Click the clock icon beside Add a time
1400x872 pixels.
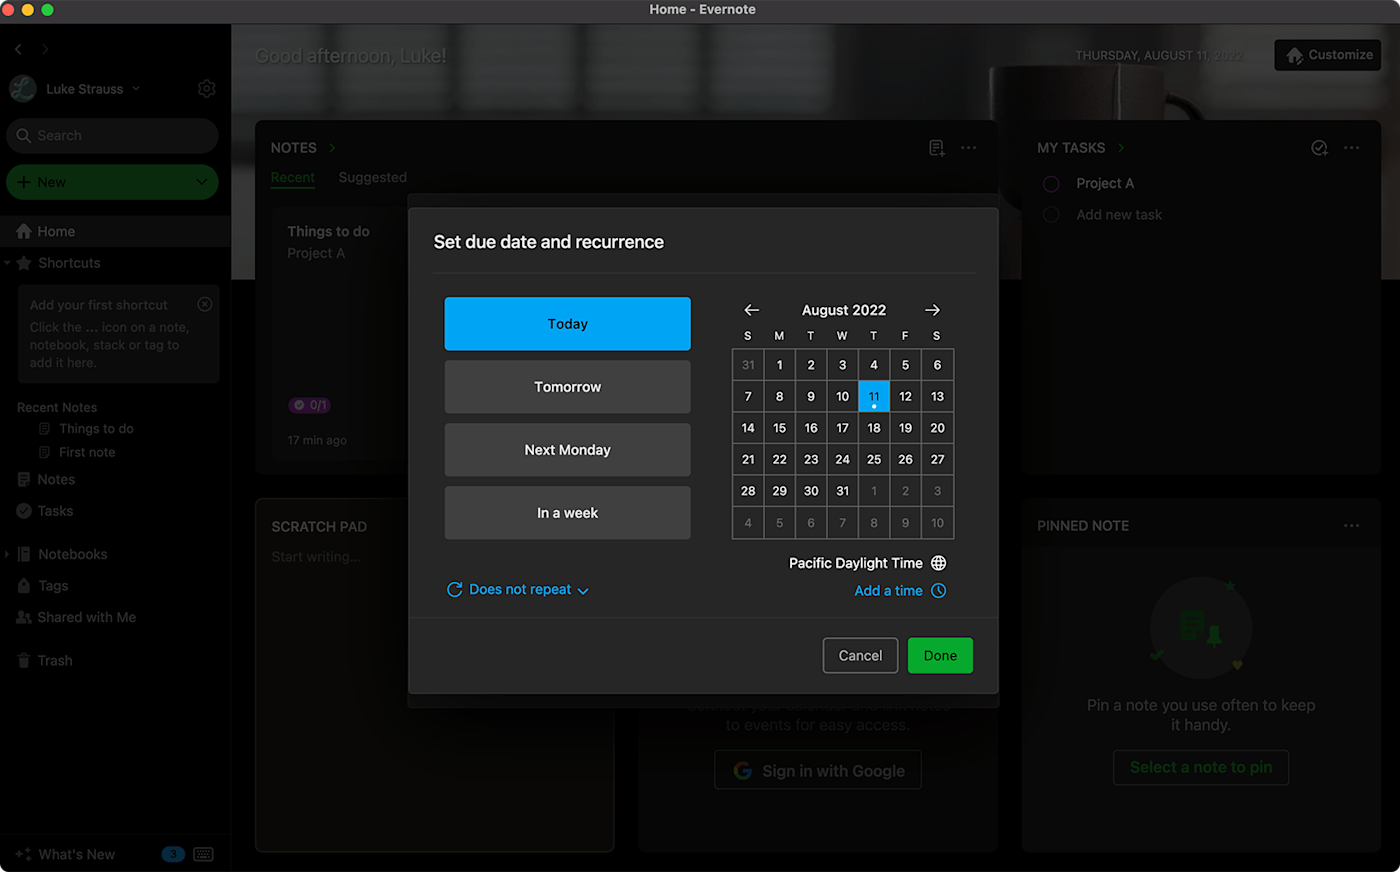coord(939,591)
